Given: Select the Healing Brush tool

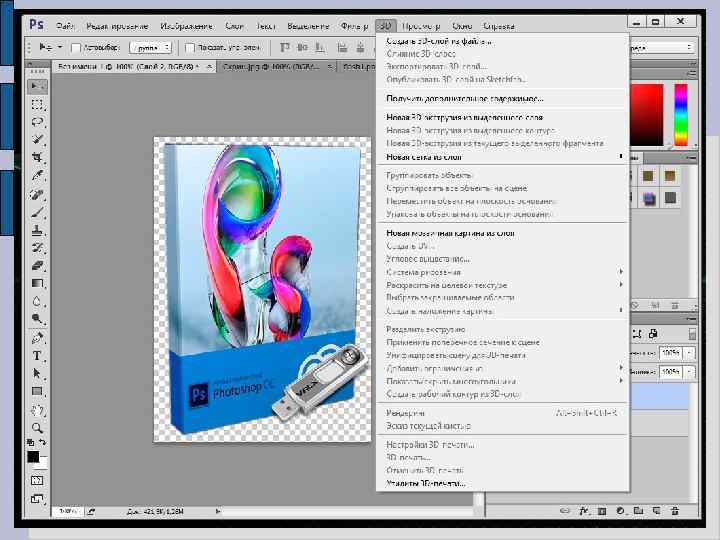Looking at the screenshot, I should coord(37,194).
